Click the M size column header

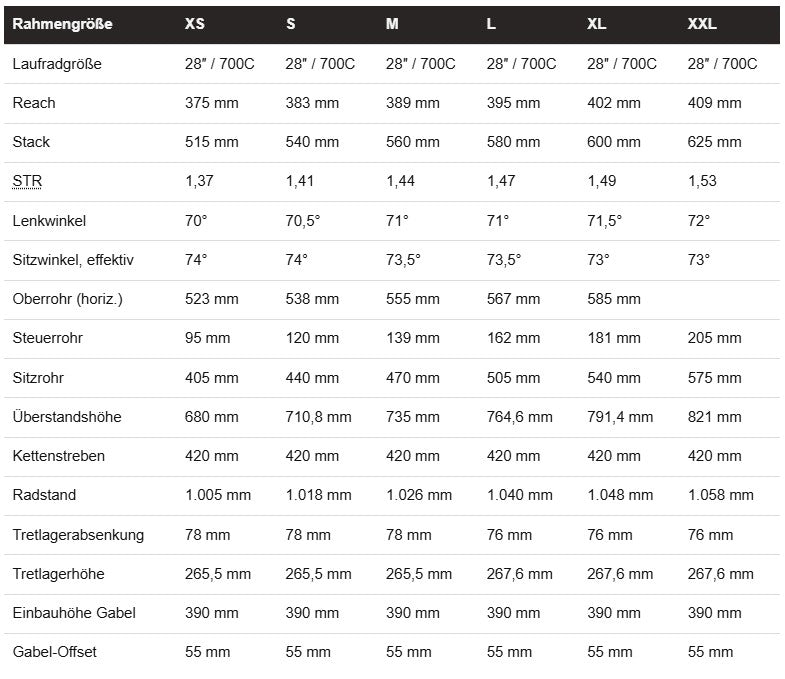tap(392, 24)
